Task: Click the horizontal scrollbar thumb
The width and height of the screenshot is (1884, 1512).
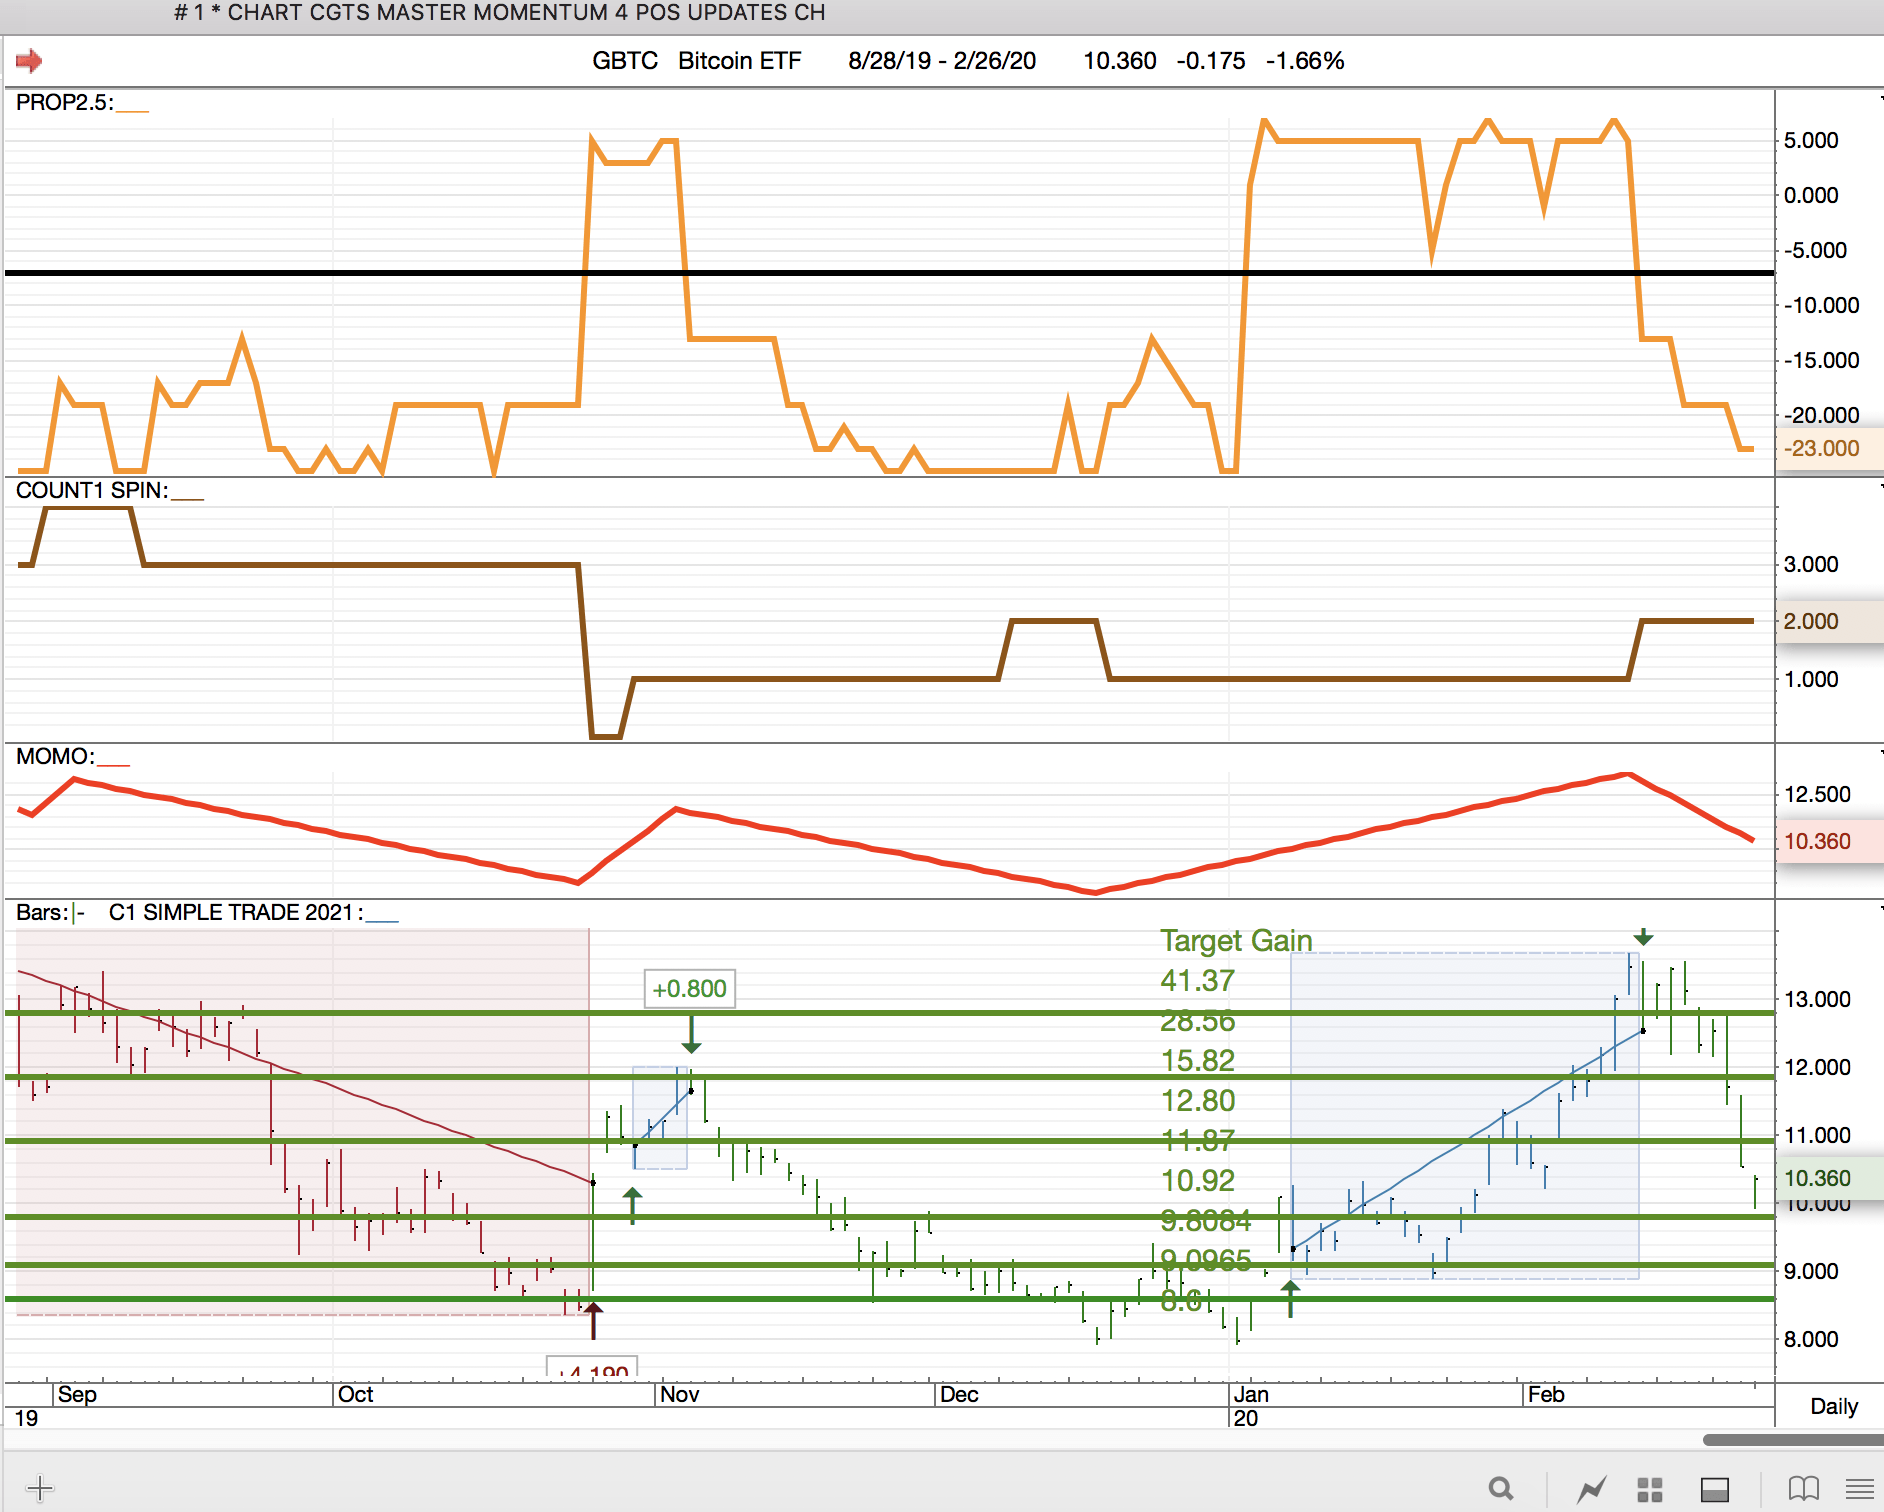Action: tap(1792, 1440)
